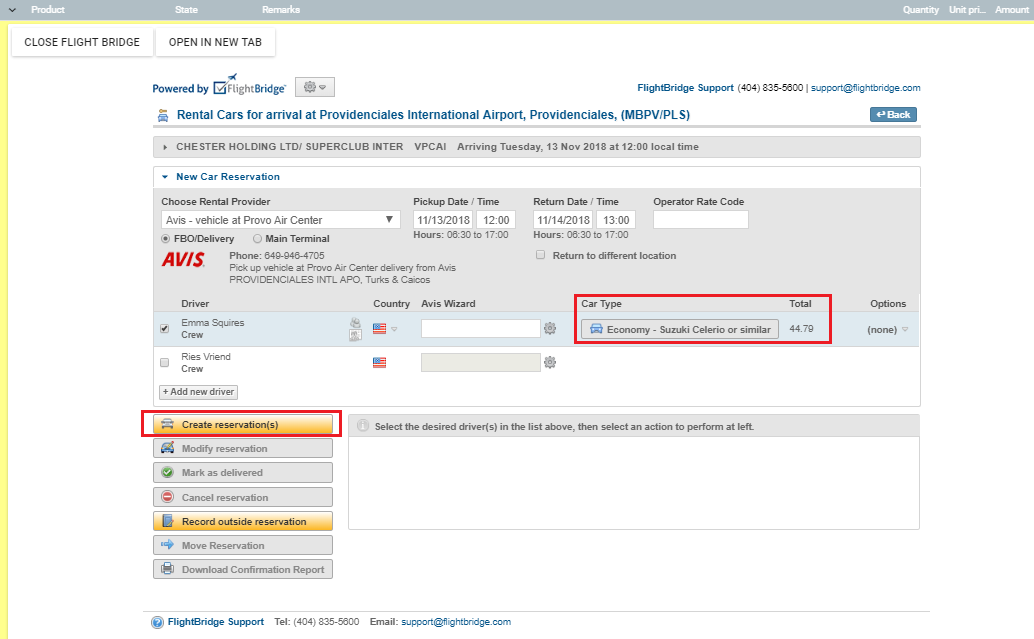Click the Return Date field

(x=563, y=220)
